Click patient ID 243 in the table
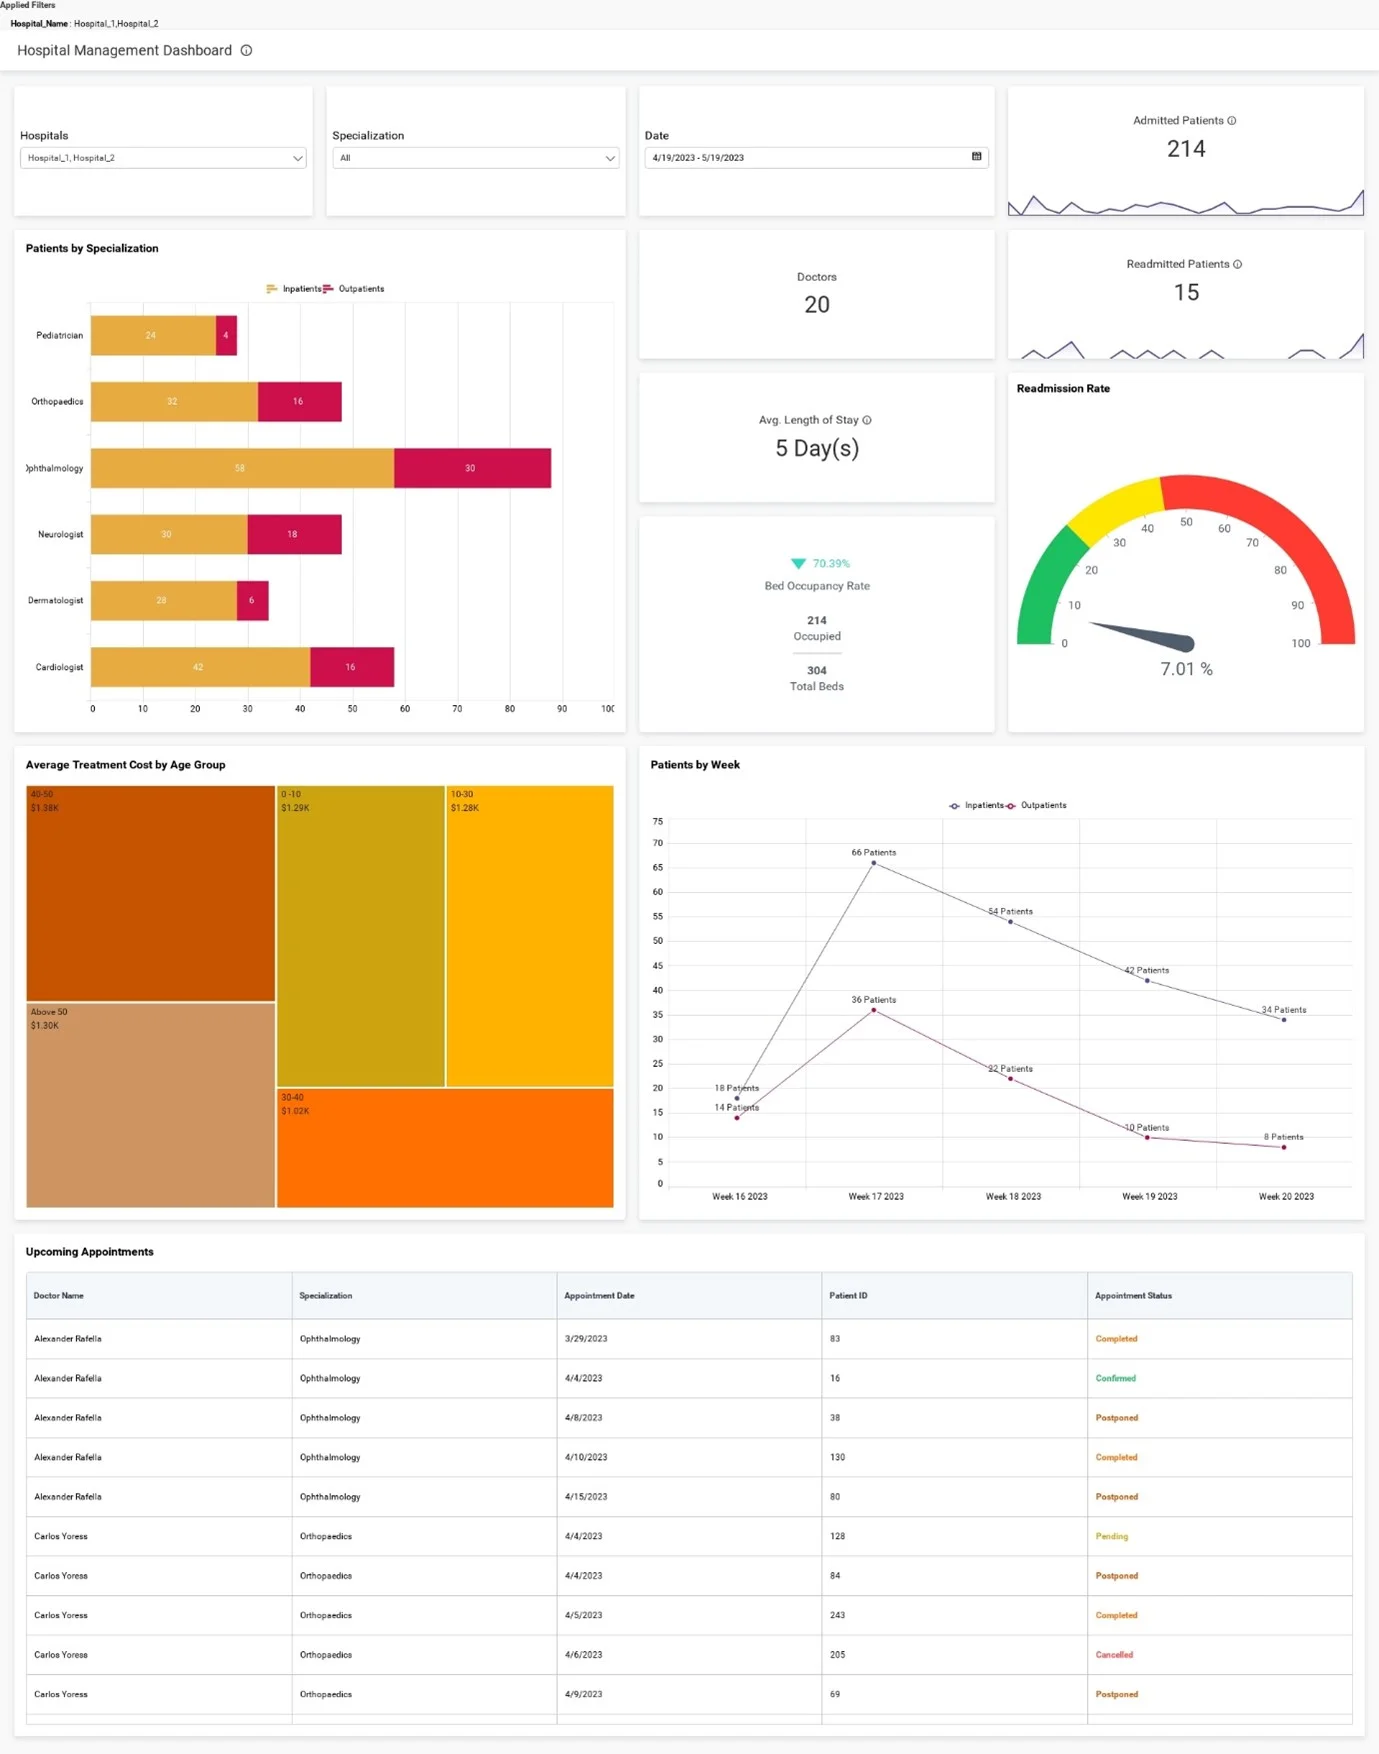1379x1754 pixels. pos(837,1615)
